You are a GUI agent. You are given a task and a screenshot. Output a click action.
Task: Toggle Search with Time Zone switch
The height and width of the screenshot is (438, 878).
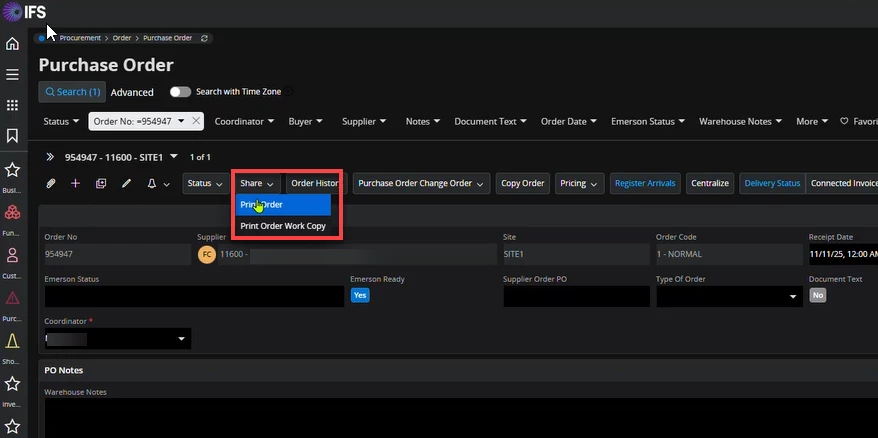pos(180,92)
